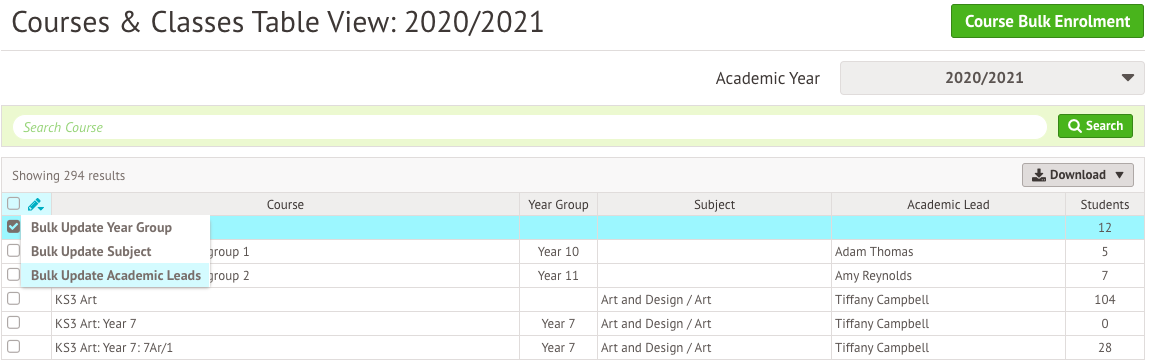Sort by the Course column header

tap(285, 204)
